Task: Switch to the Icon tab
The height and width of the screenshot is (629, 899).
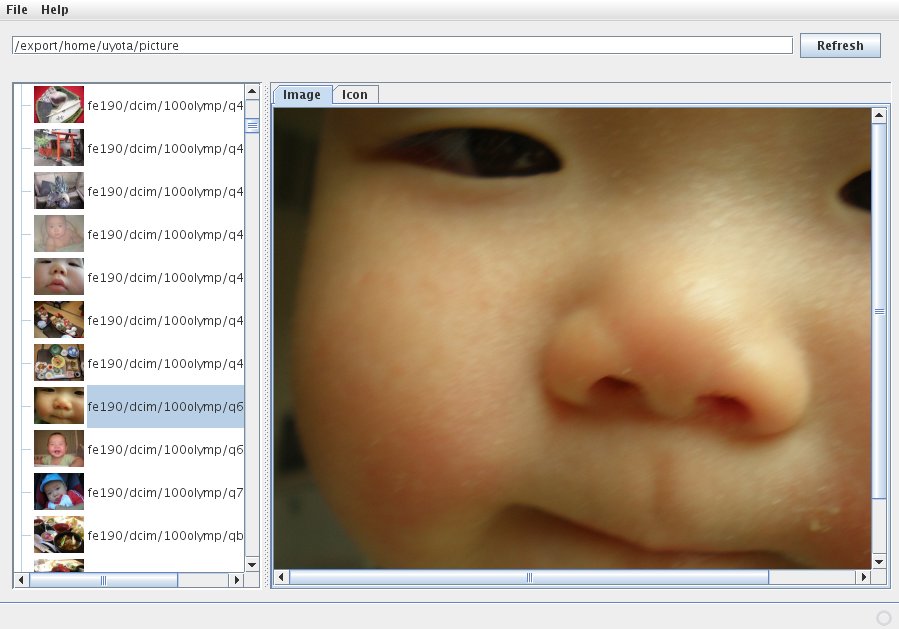Action: pos(355,94)
